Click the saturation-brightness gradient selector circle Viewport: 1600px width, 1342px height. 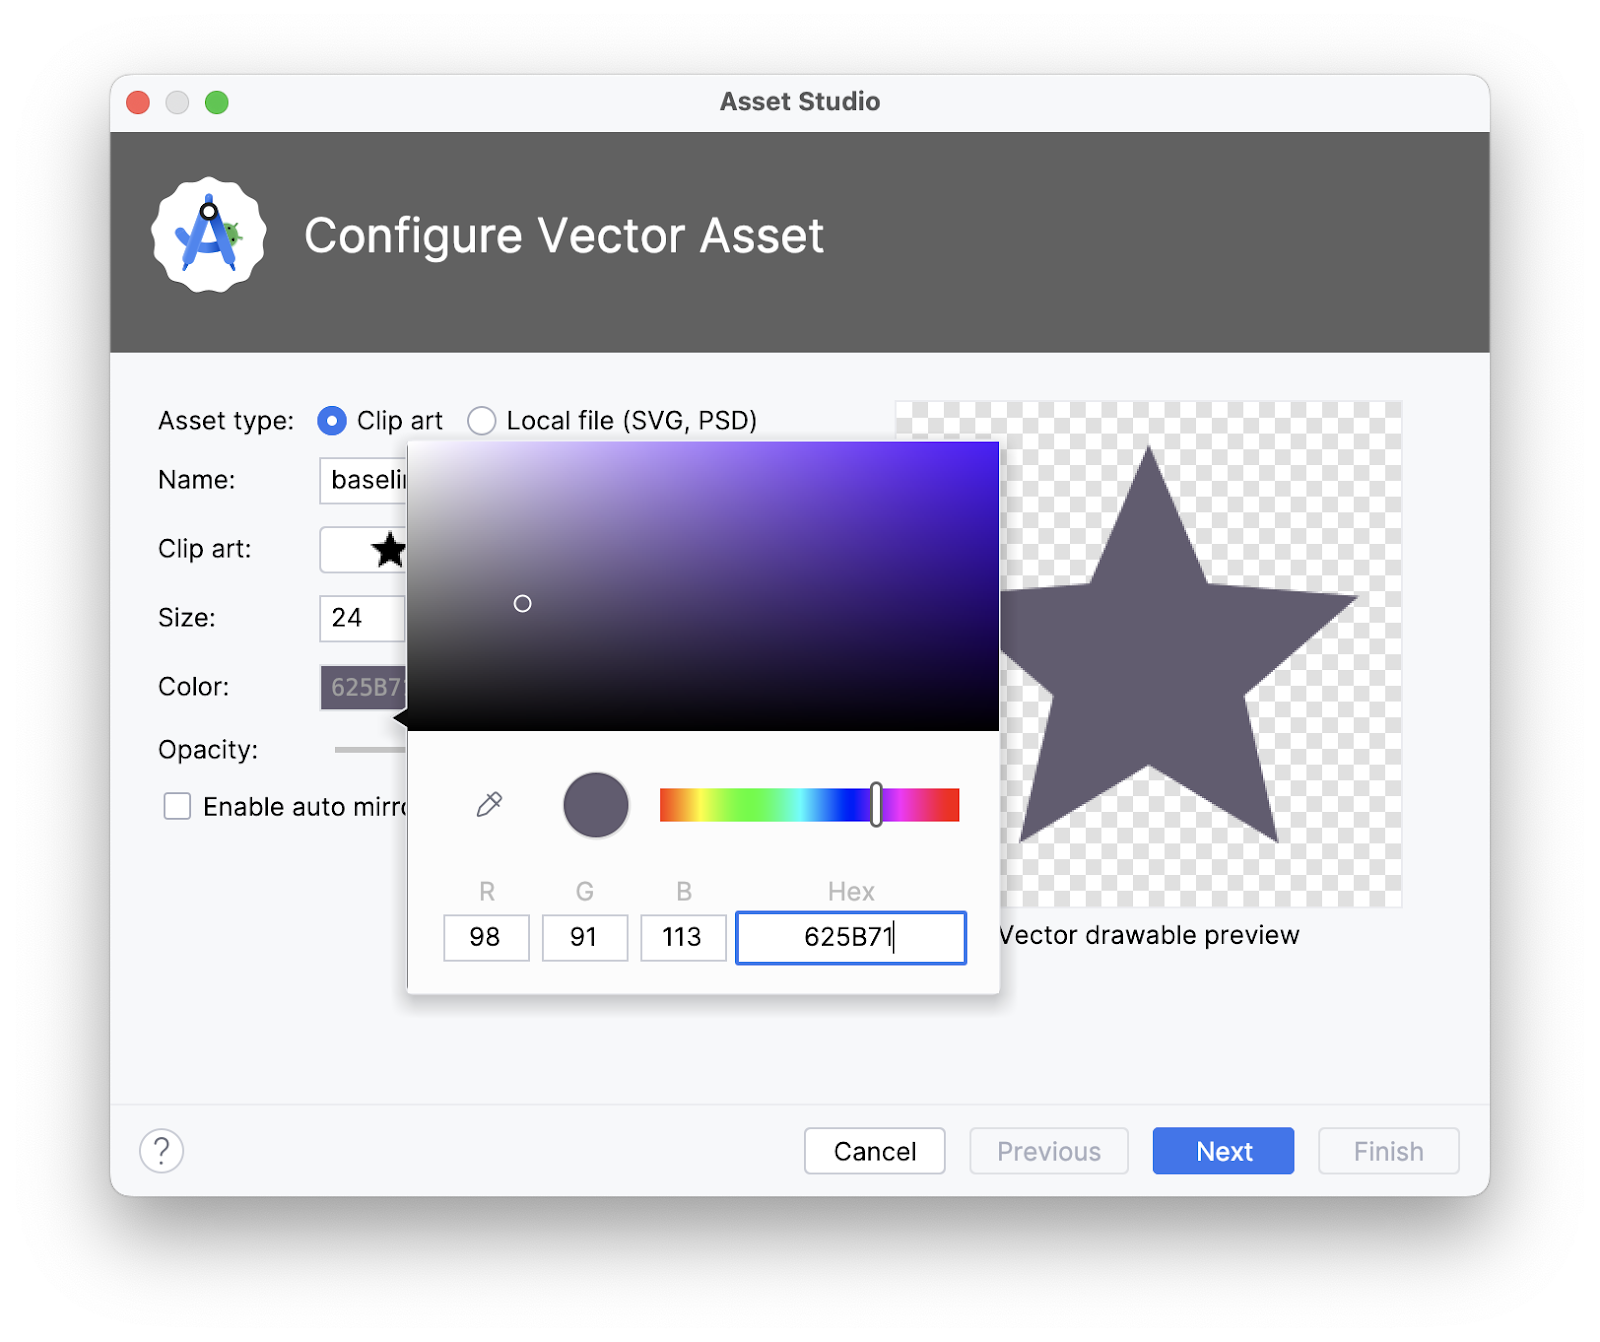click(x=522, y=604)
